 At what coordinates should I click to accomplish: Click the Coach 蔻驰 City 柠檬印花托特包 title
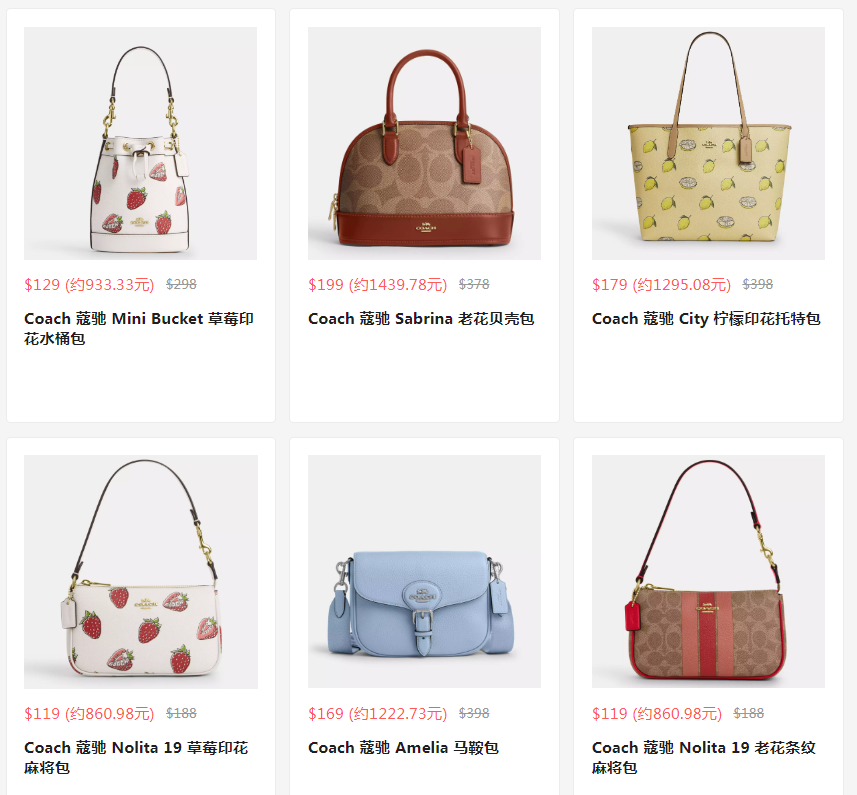pyautogui.click(x=706, y=319)
